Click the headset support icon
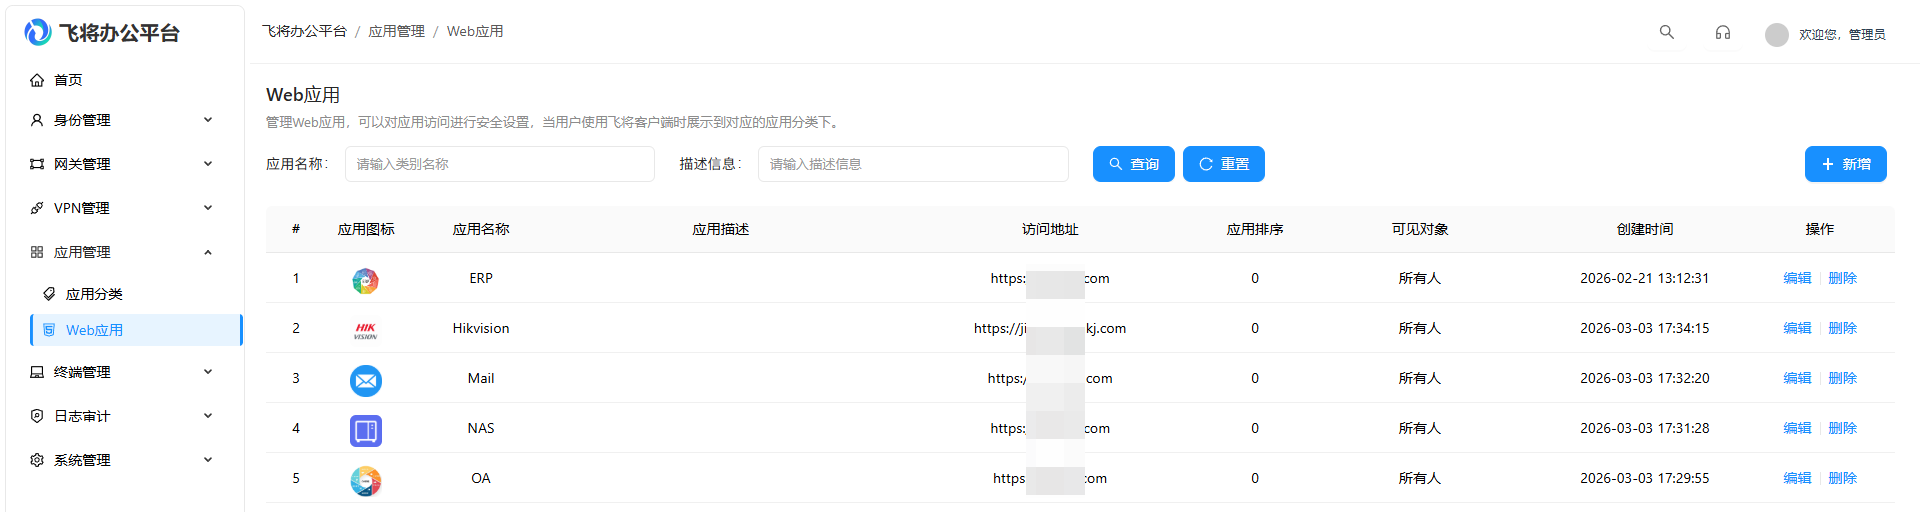 click(1723, 32)
